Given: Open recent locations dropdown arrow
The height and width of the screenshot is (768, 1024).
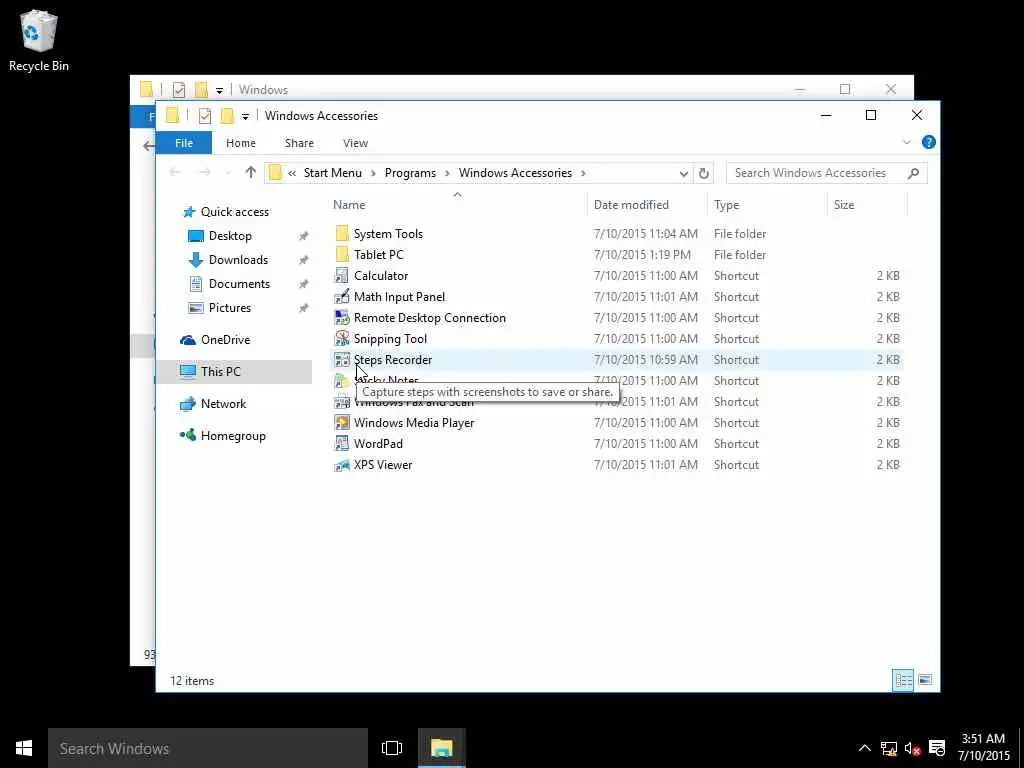Looking at the screenshot, I should coord(228,173).
